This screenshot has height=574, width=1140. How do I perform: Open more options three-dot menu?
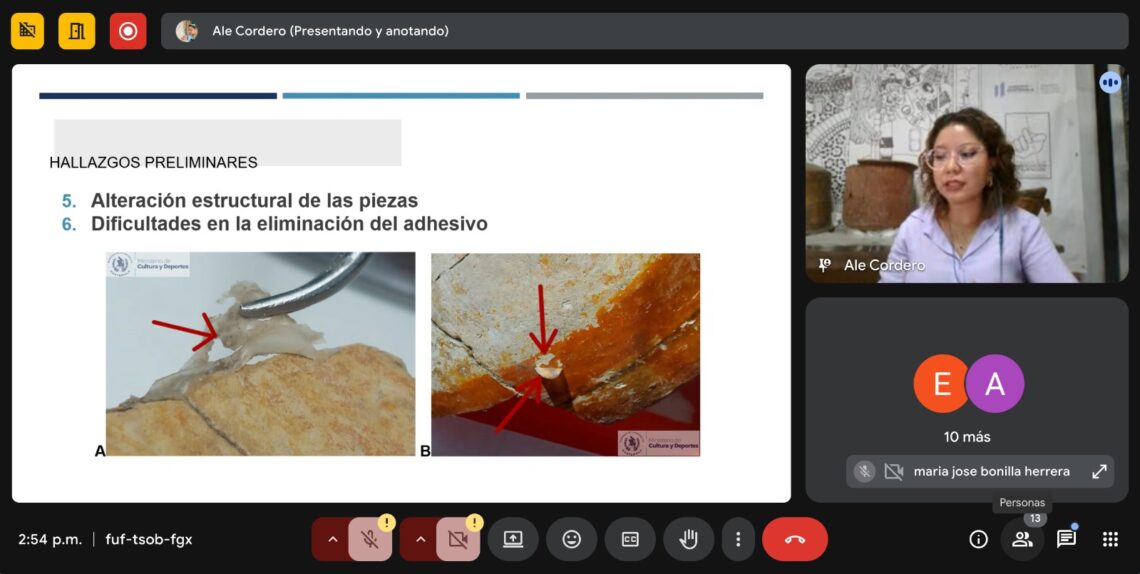click(738, 539)
